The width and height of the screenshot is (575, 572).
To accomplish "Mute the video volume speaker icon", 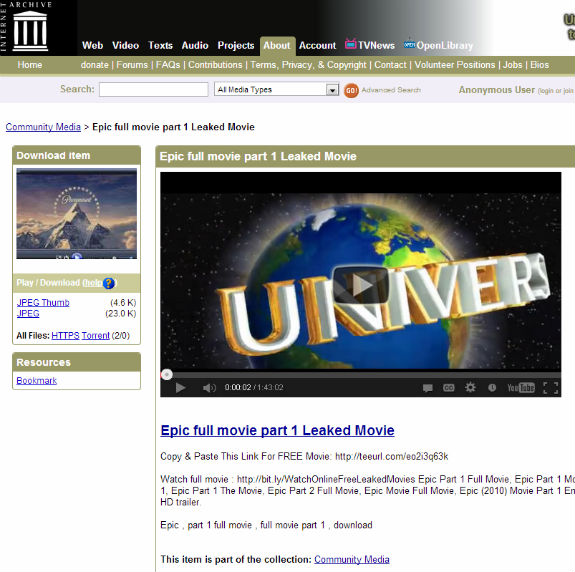I will [209, 388].
